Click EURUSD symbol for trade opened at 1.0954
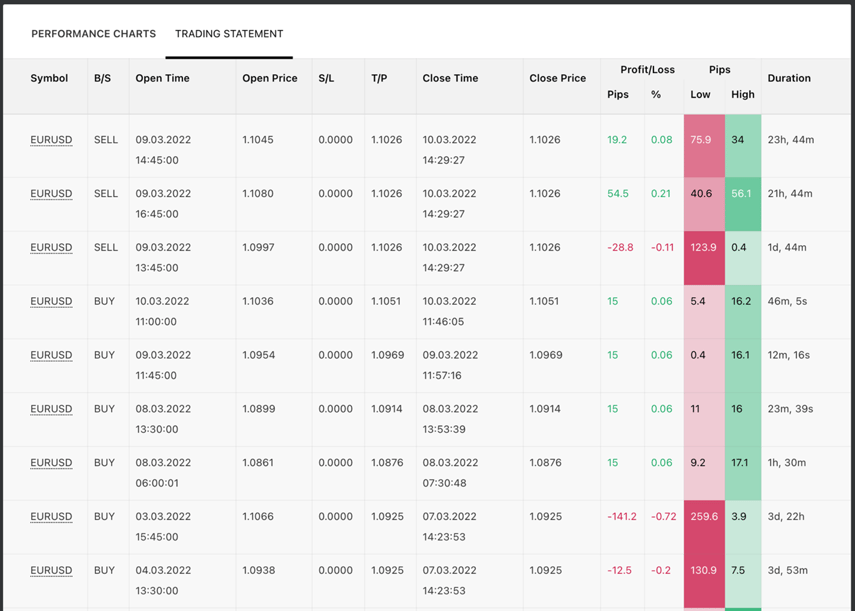The height and width of the screenshot is (611, 855). pos(51,356)
